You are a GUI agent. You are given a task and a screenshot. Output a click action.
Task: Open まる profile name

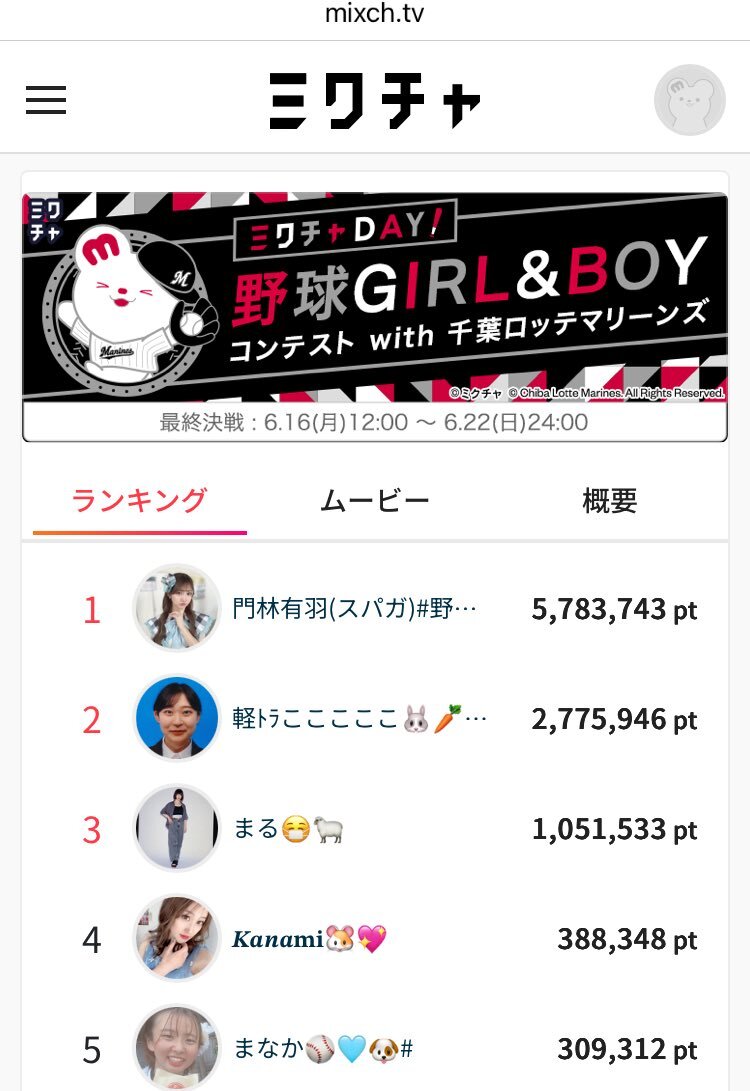pyautogui.click(x=288, y=829)
